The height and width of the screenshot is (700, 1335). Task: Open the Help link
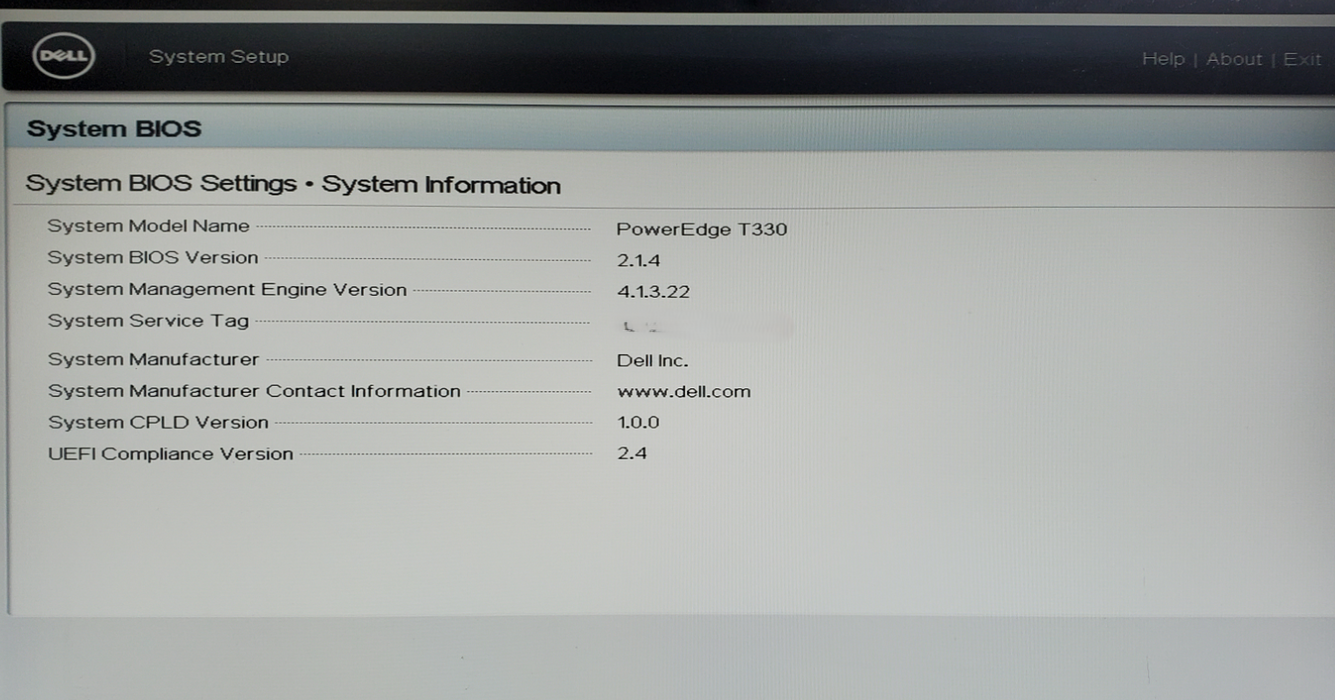[x=1163, y=59]
